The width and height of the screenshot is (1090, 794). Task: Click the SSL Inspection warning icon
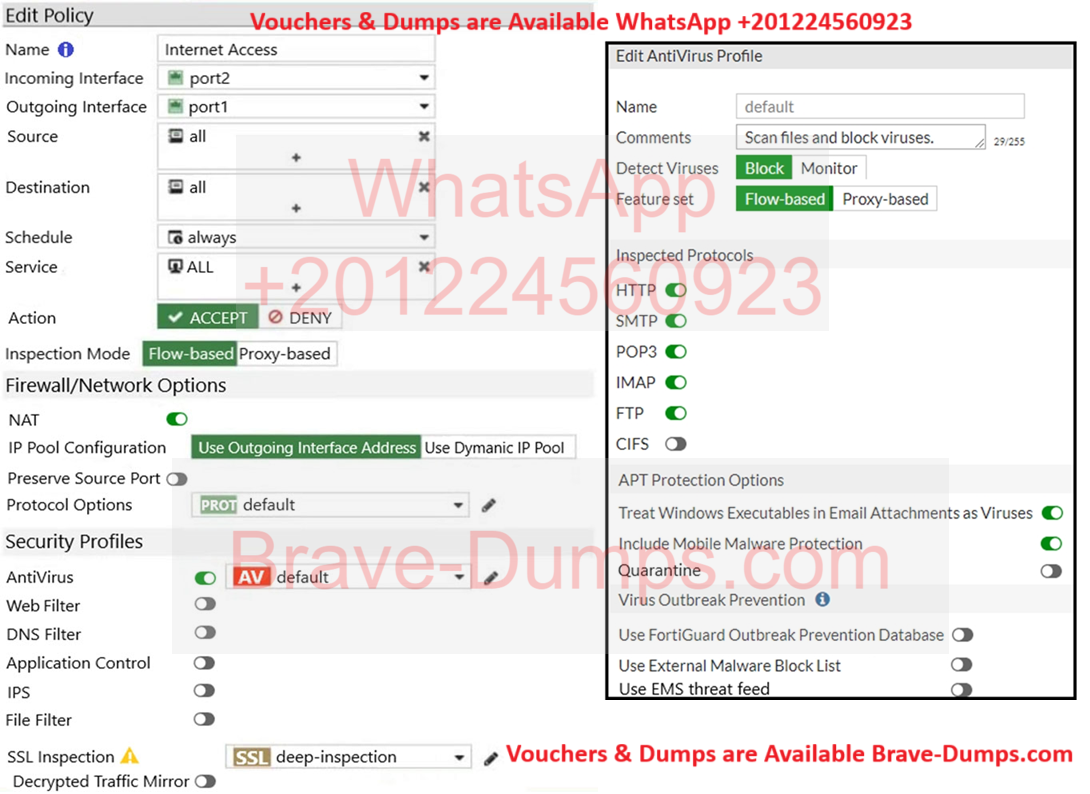pos(130,757)
